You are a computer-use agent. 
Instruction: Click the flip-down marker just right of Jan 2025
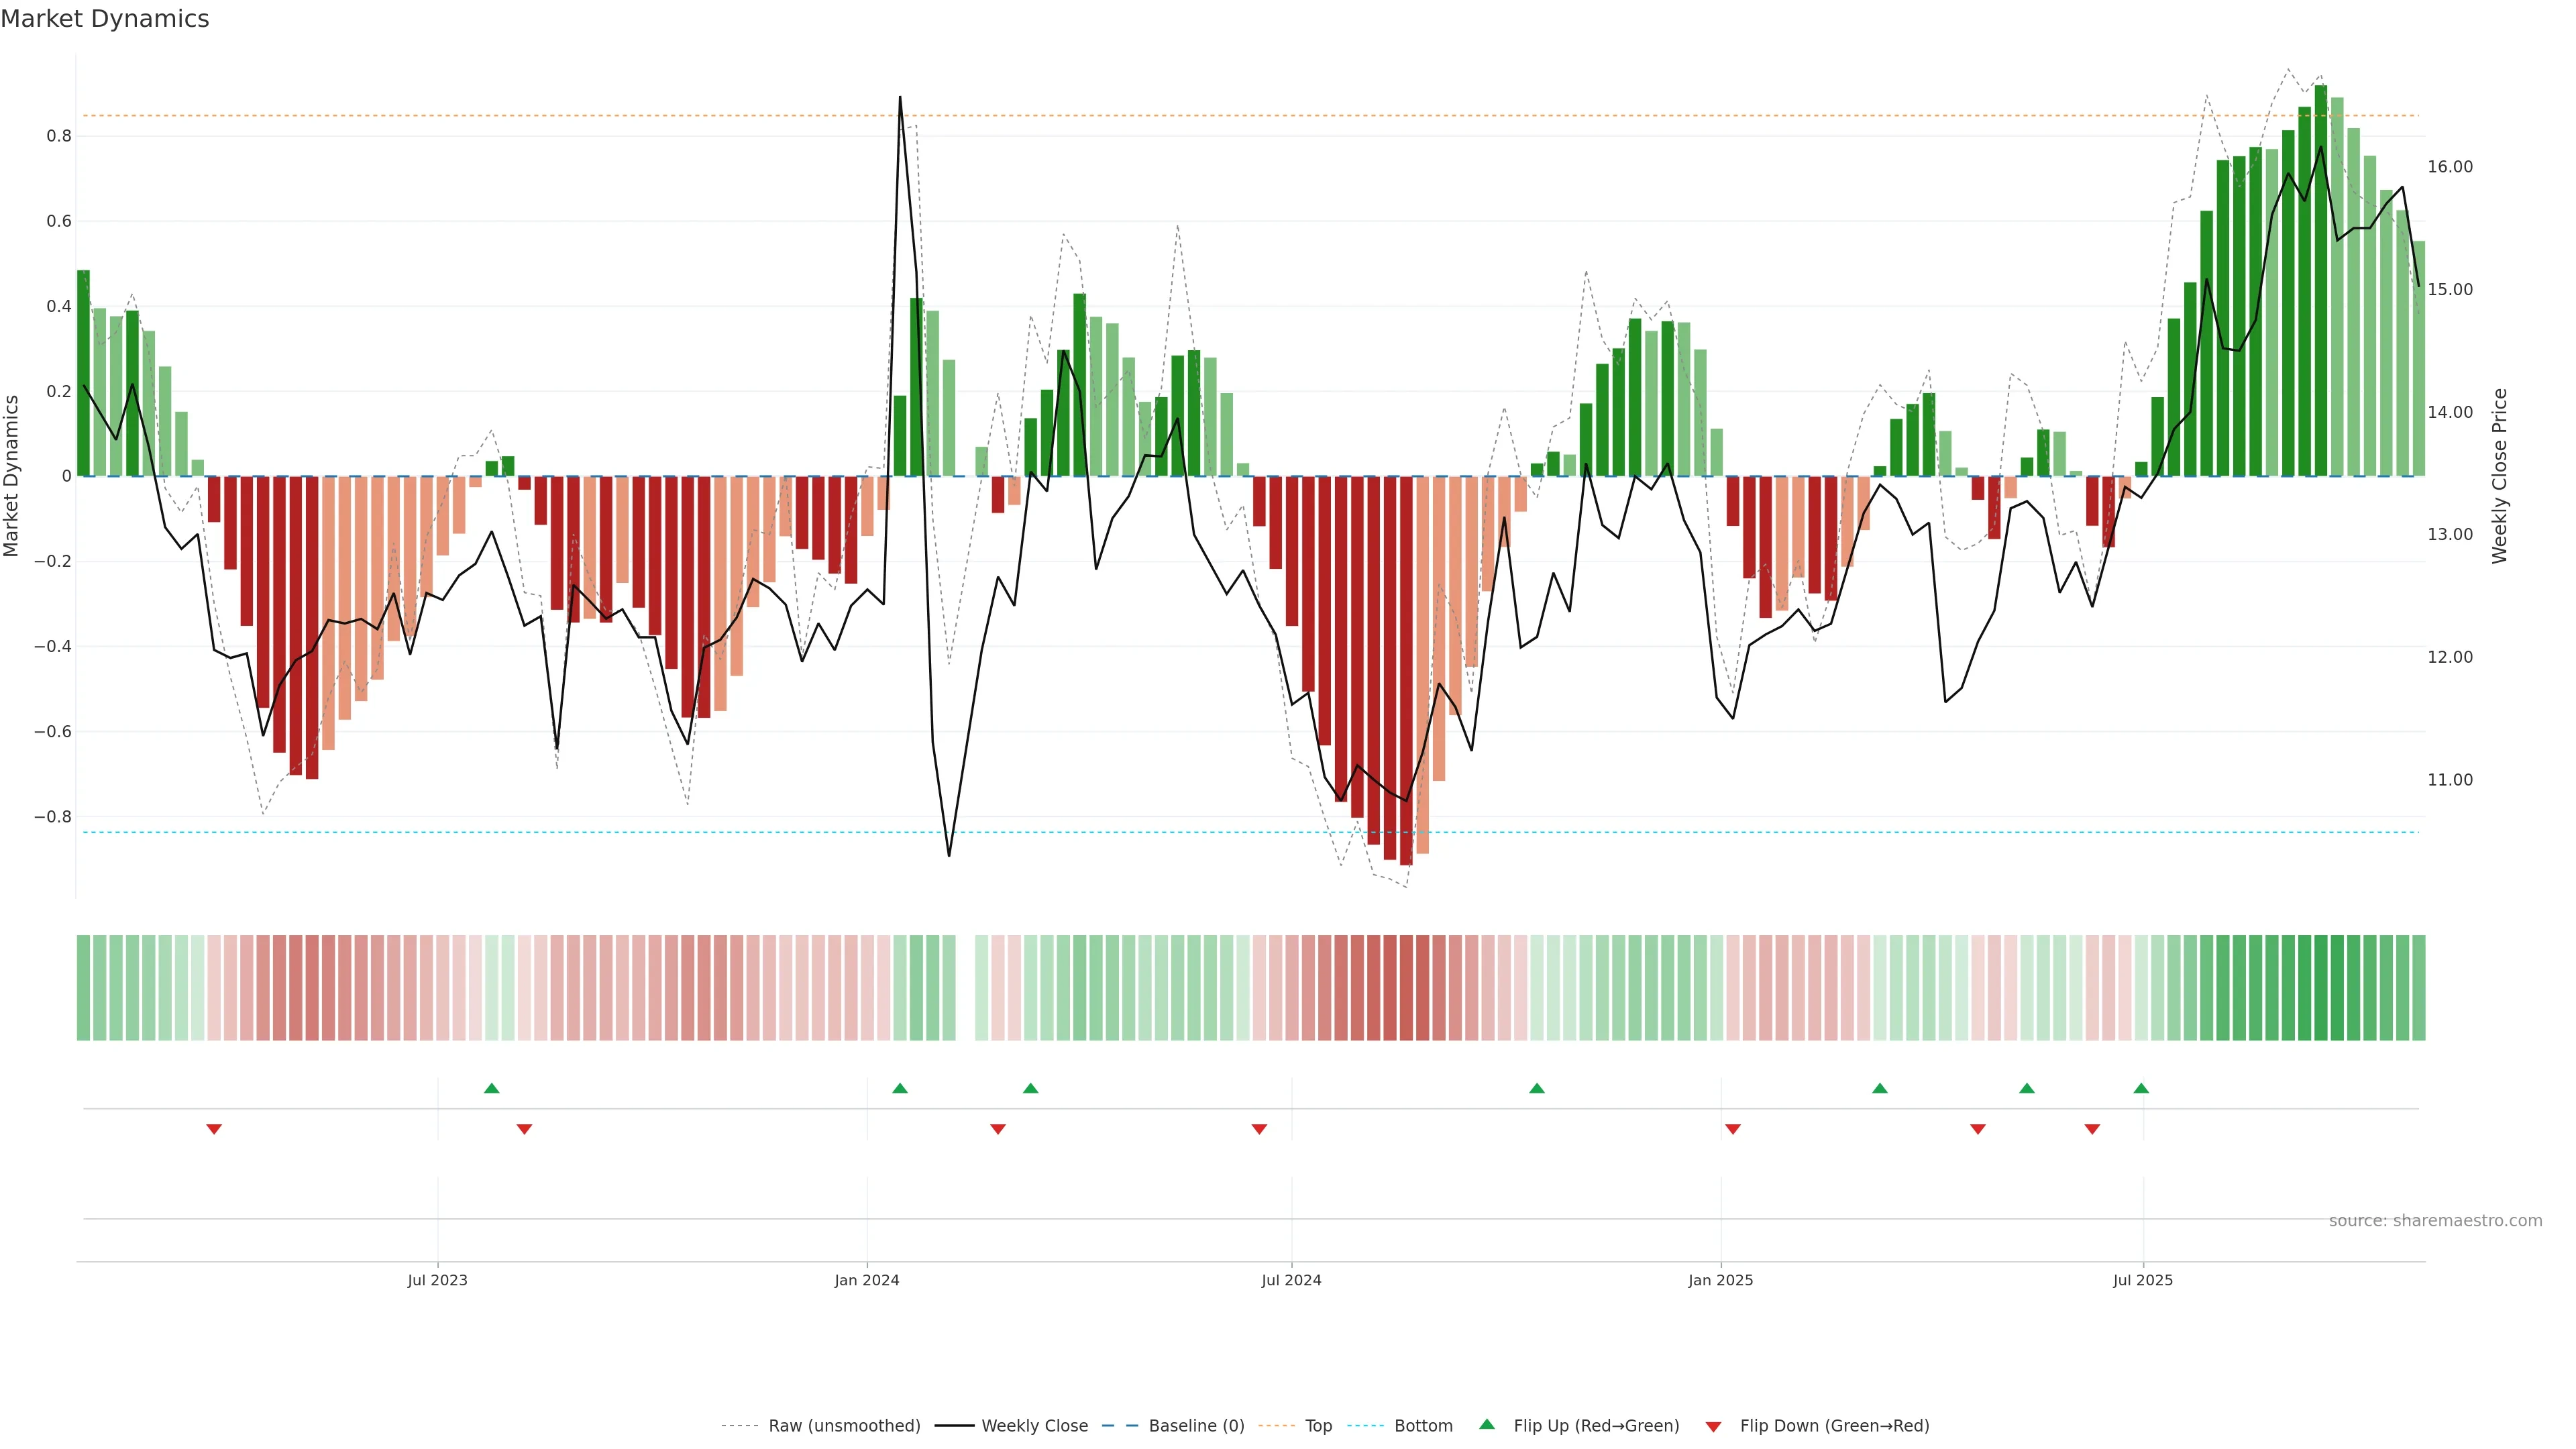coord(1733,1129)
